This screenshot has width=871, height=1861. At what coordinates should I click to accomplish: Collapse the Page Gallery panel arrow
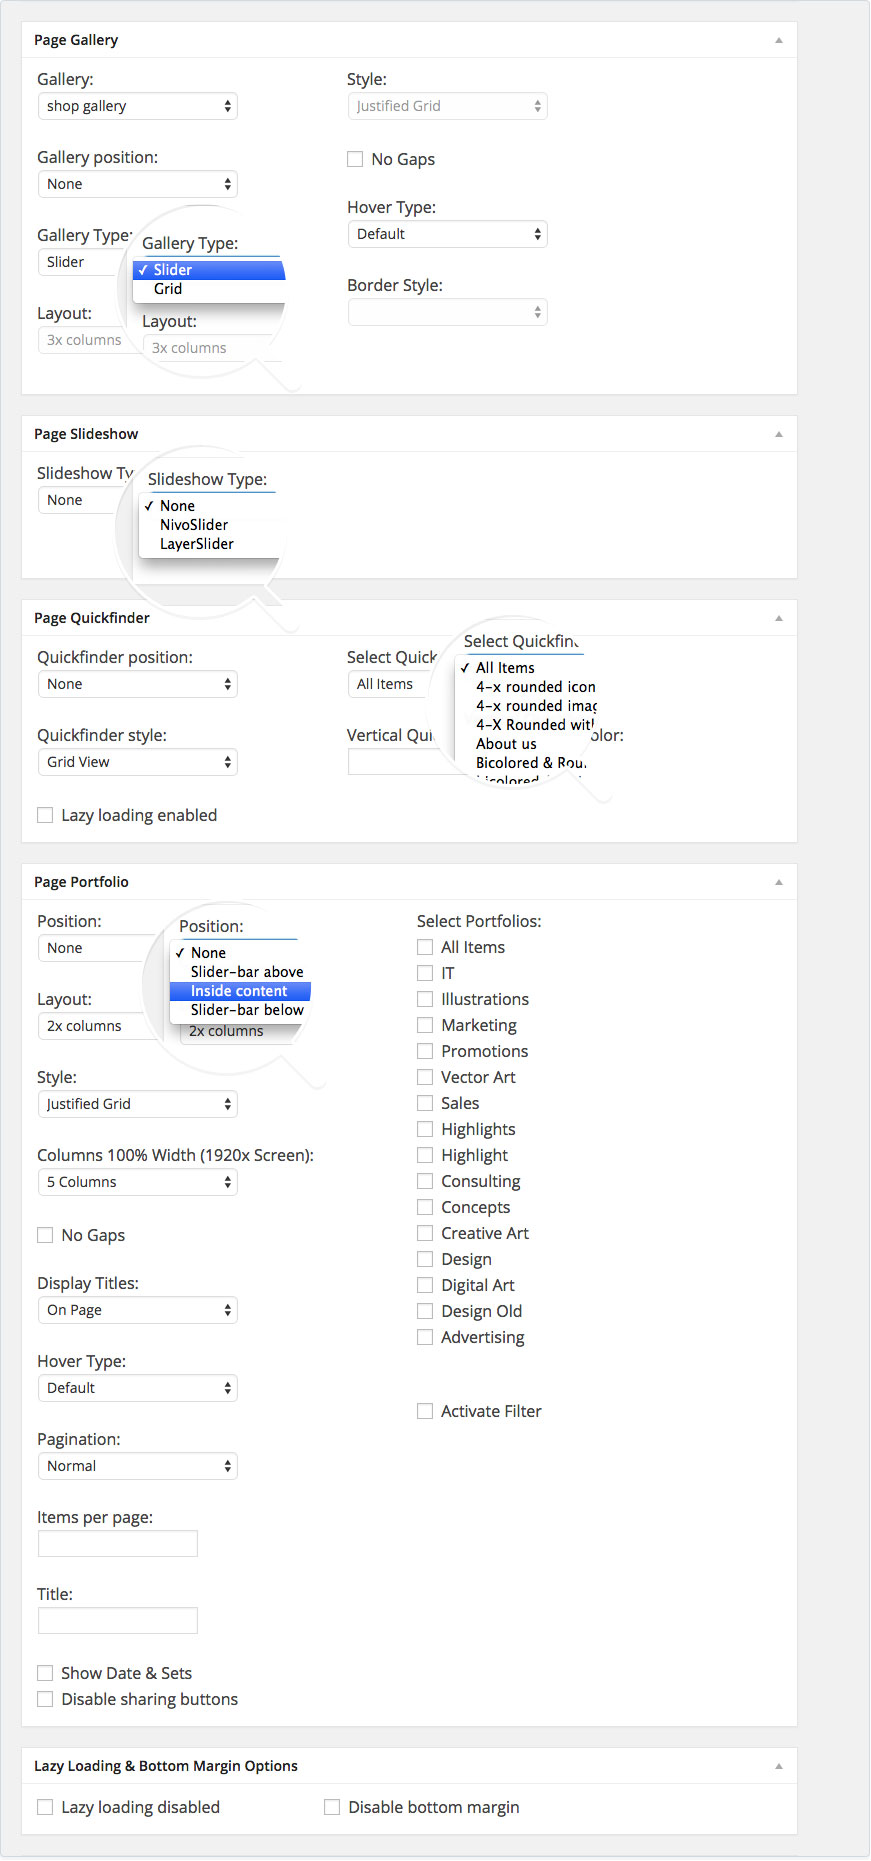pos(778,41)
